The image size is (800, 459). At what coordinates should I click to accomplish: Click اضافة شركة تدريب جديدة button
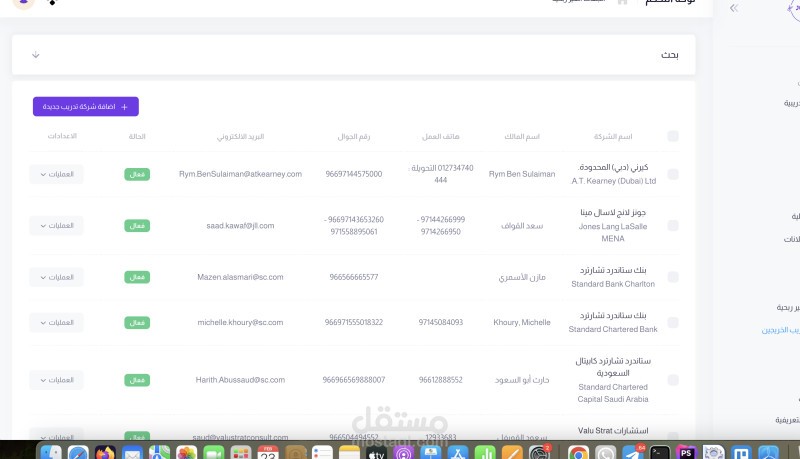click(x=86, y=107)
